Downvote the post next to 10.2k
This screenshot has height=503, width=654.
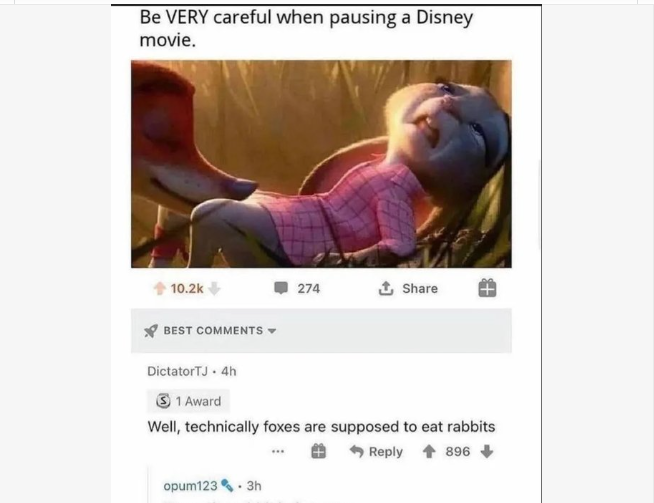pyautogui.click(x=214, y=288)
